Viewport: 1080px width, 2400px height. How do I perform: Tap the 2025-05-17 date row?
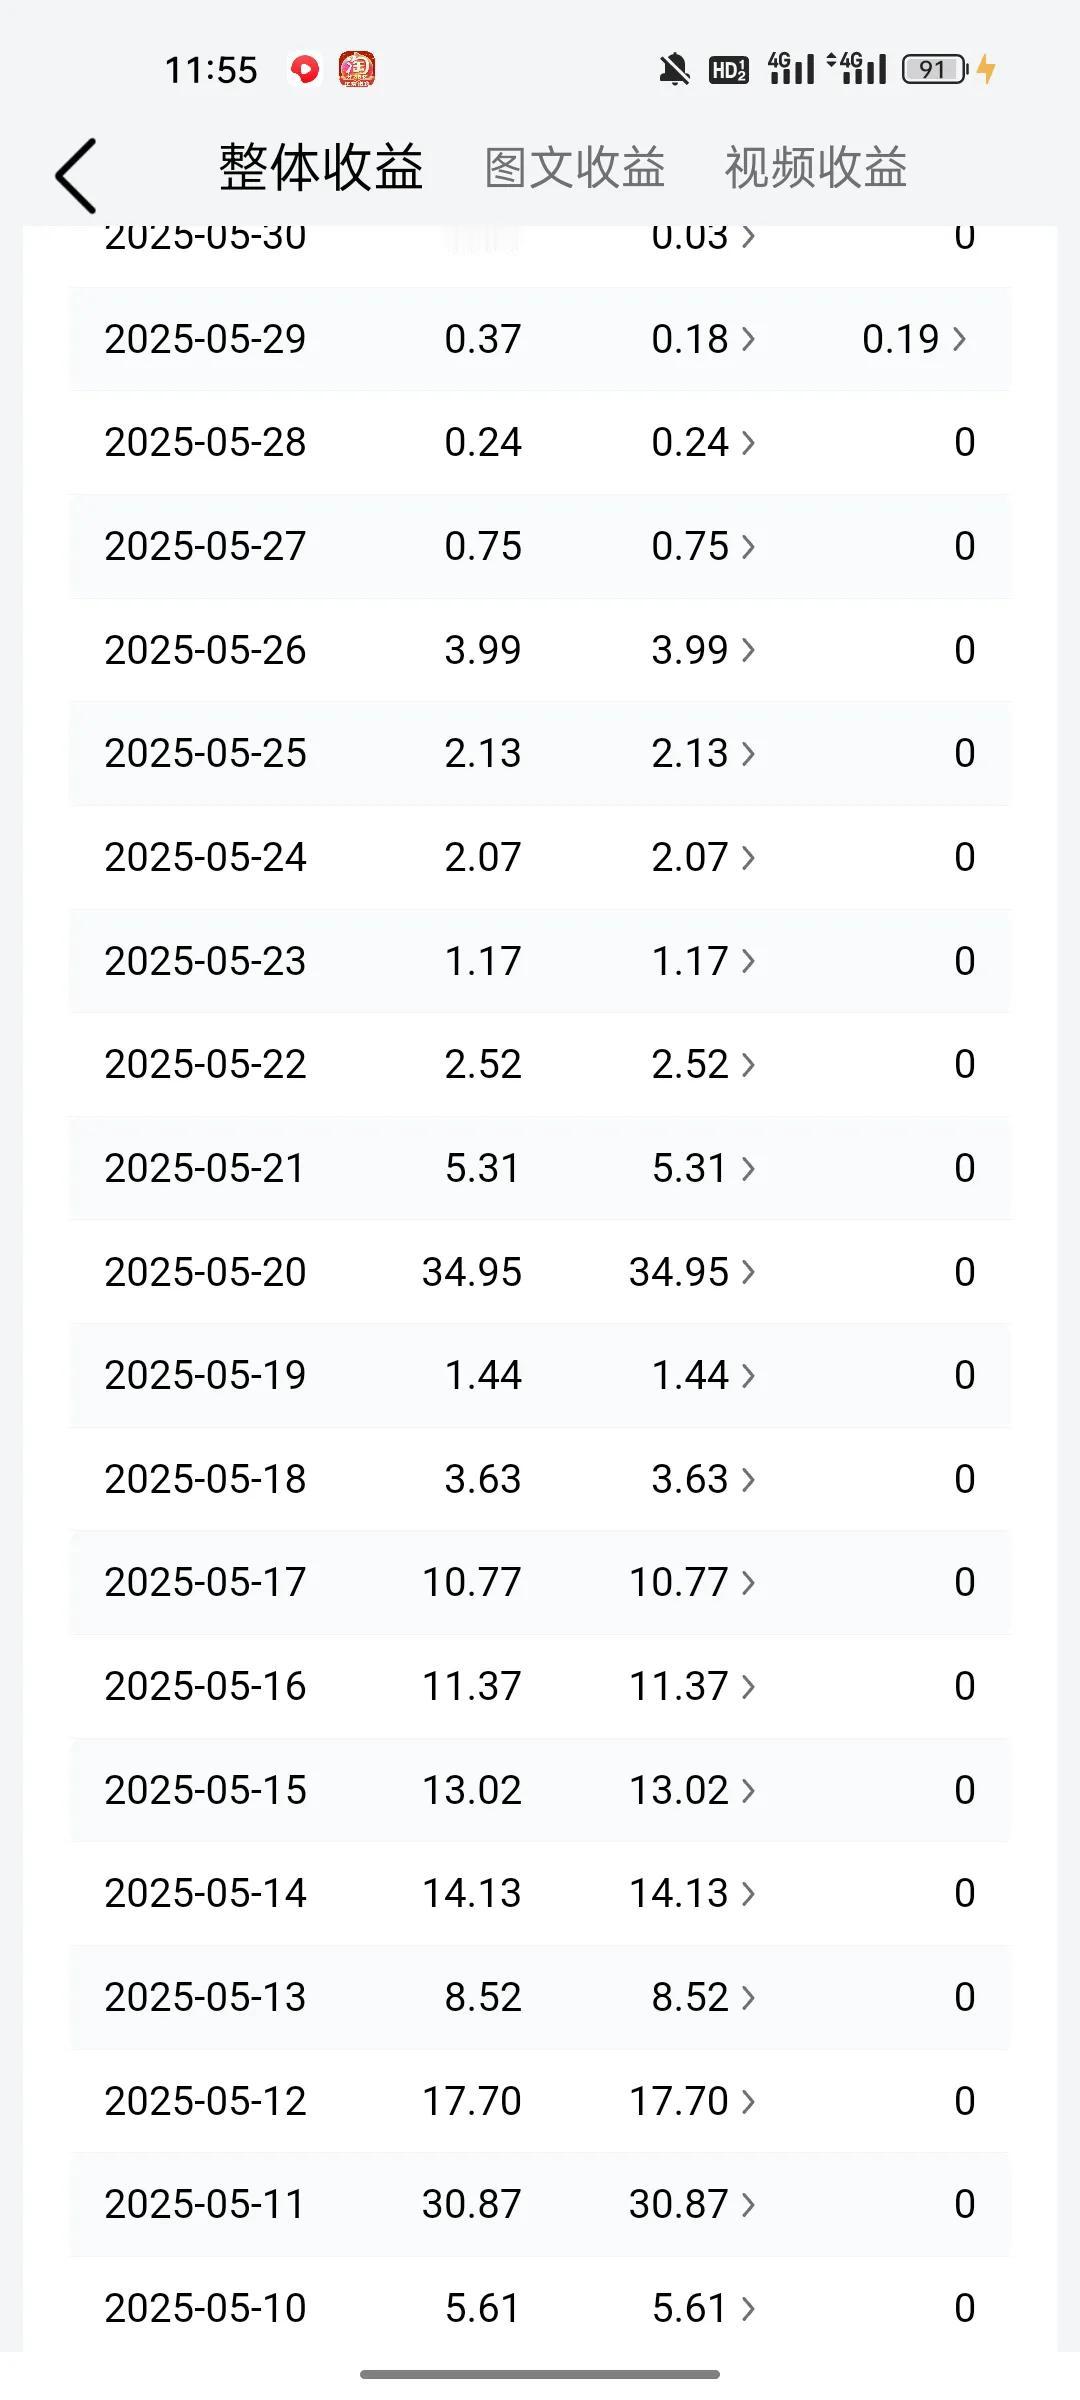(x=540, y=1582)
